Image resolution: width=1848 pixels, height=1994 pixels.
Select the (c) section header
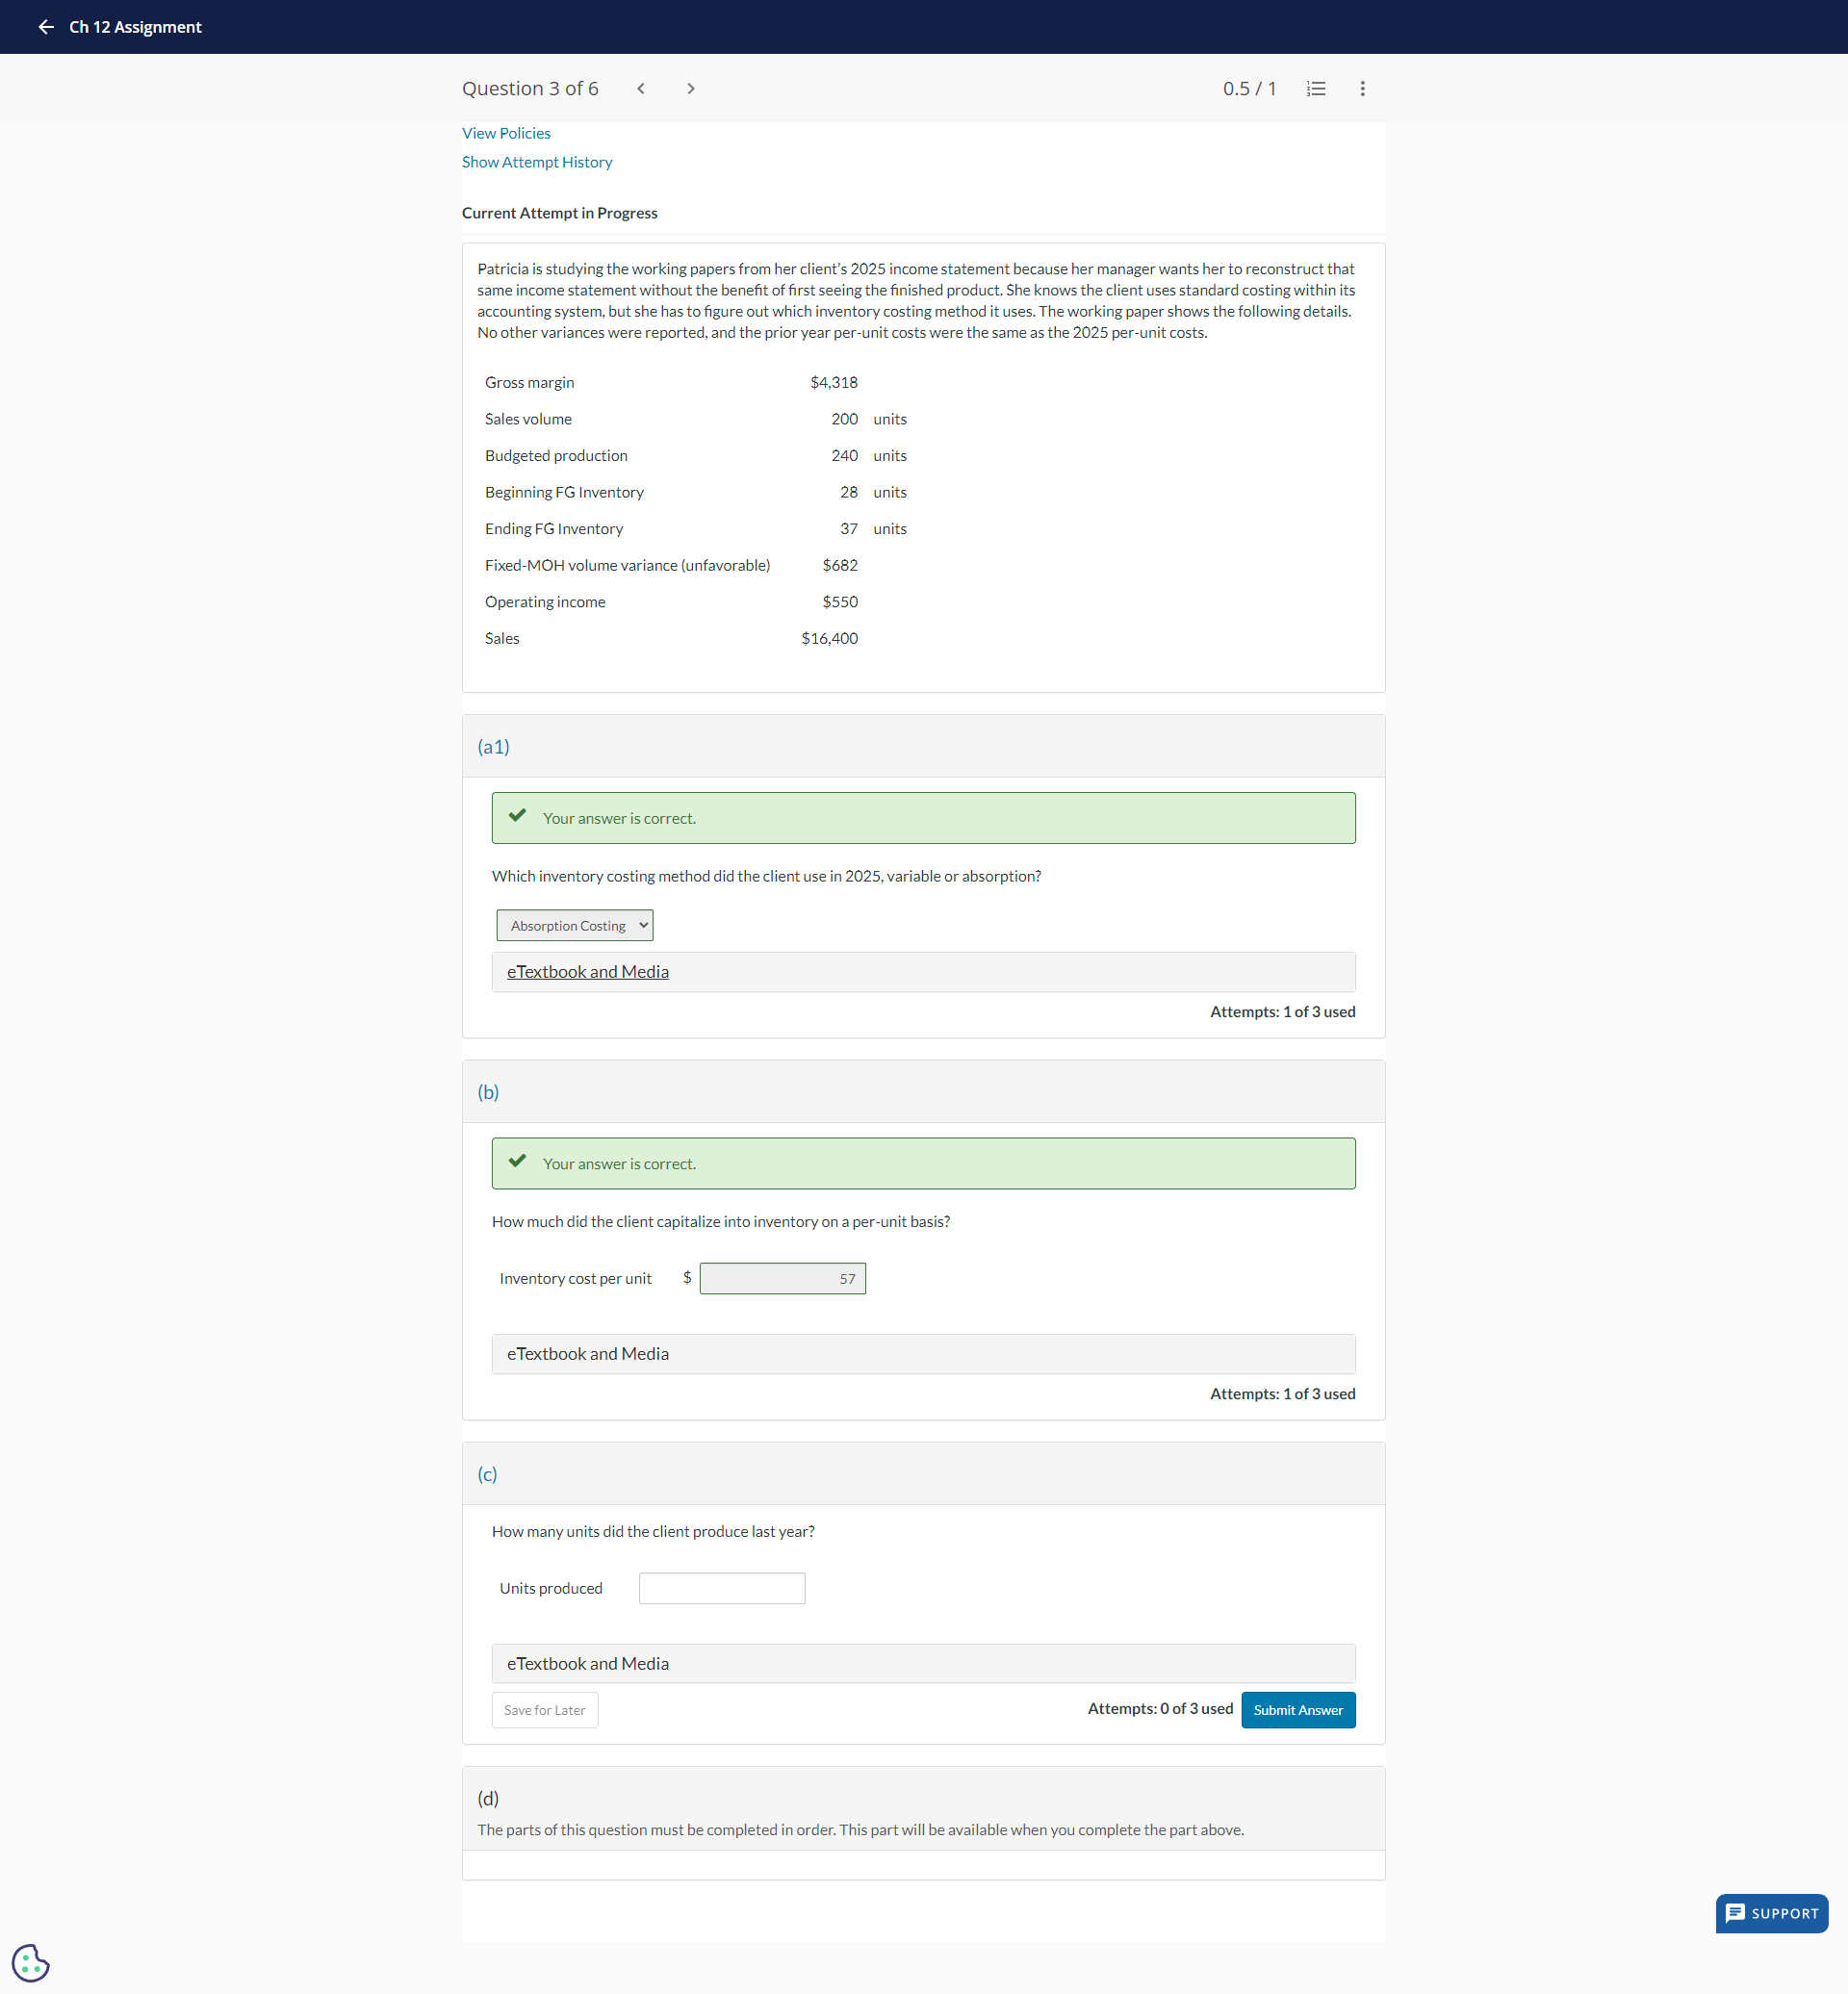487,1474
